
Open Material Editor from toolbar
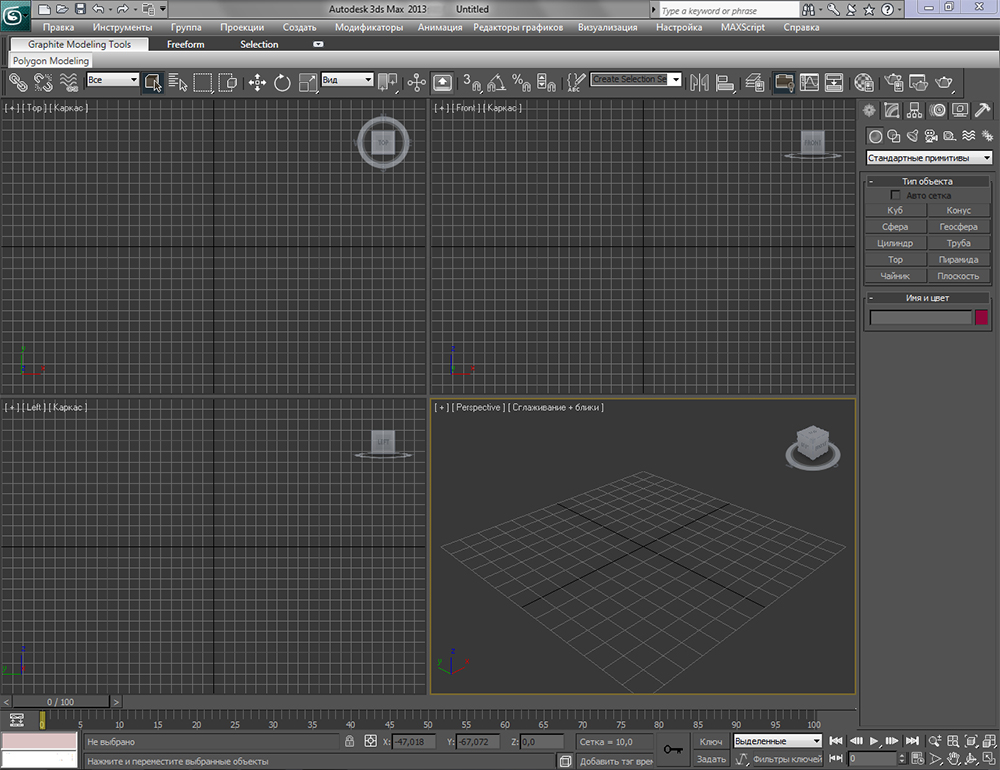[x=864, y=82]
